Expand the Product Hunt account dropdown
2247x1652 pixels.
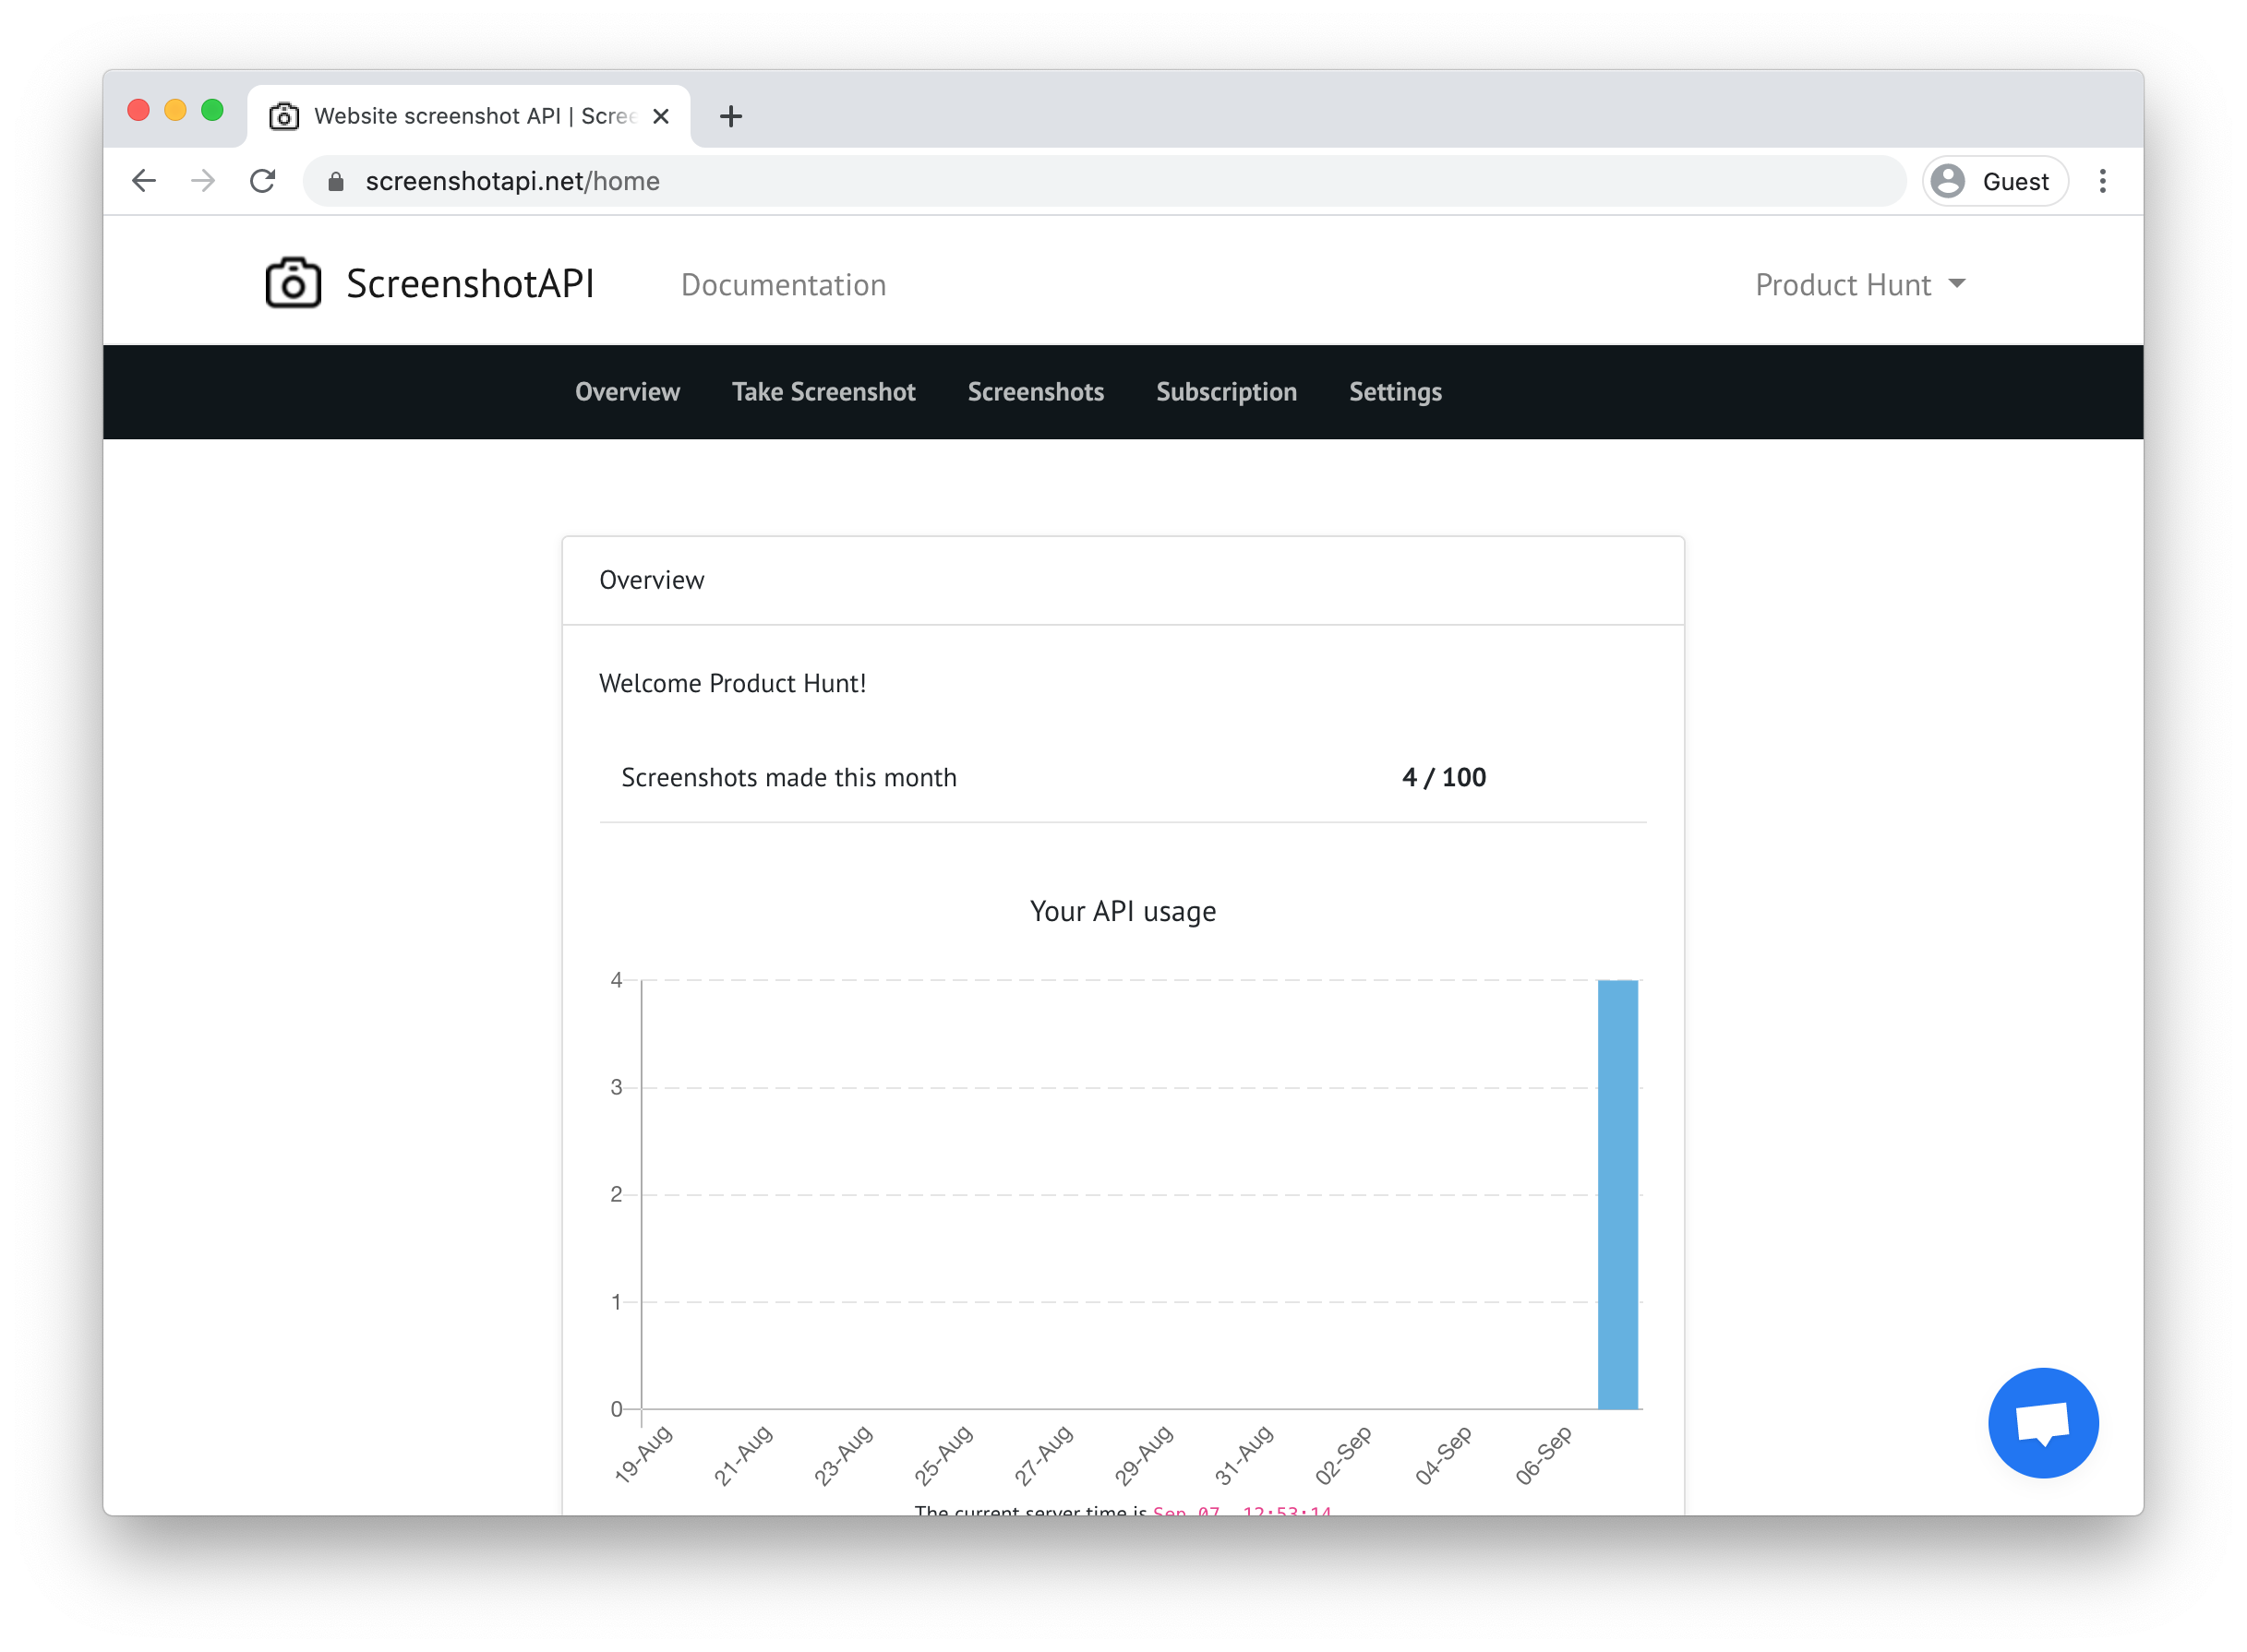click(1860, 285)
